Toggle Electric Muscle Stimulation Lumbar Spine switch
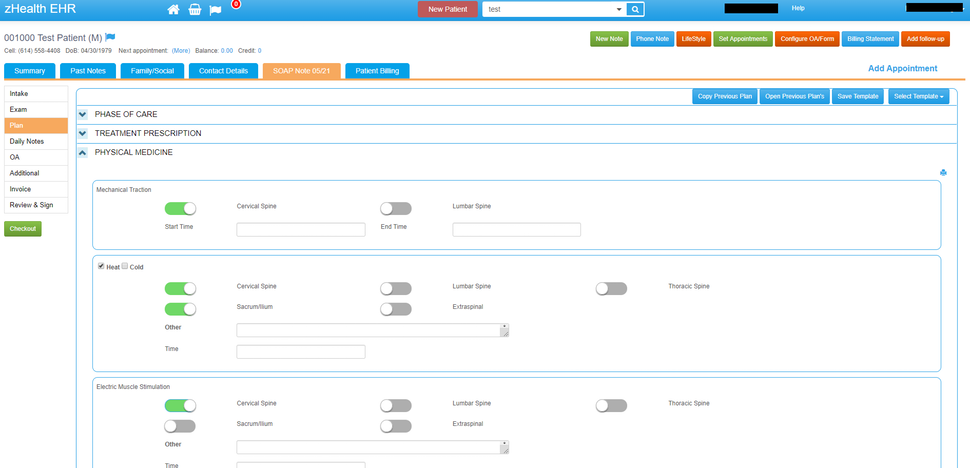This screenshot has height=468, width=970. coord(396,406)
